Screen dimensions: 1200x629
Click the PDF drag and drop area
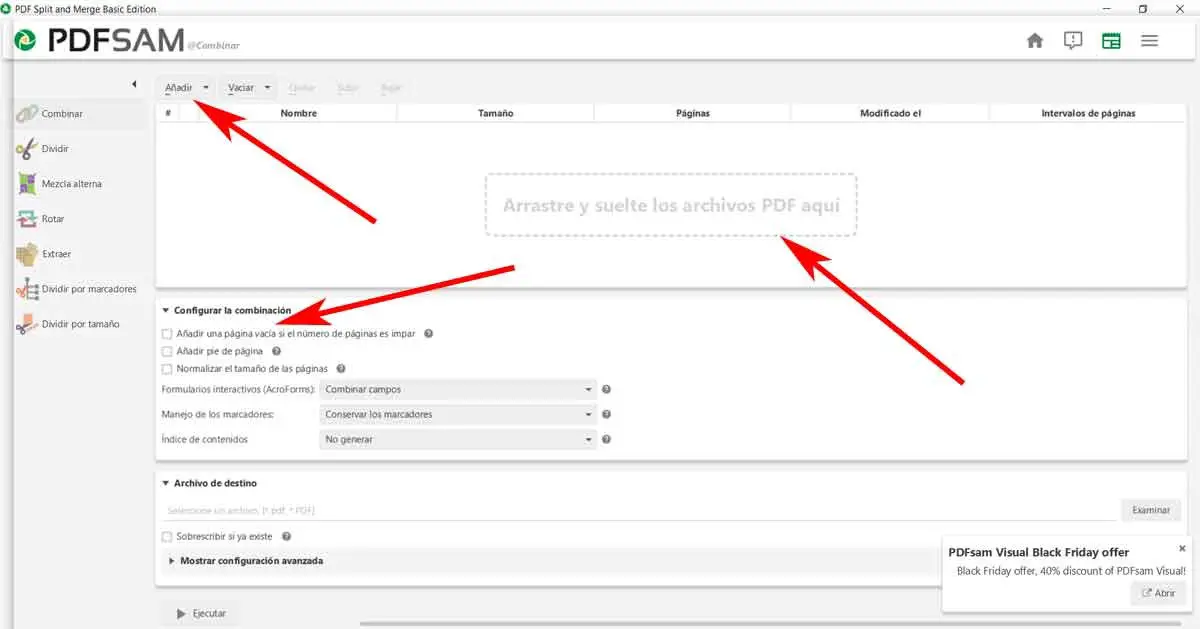pyautogui.click(x=671, y=205)
